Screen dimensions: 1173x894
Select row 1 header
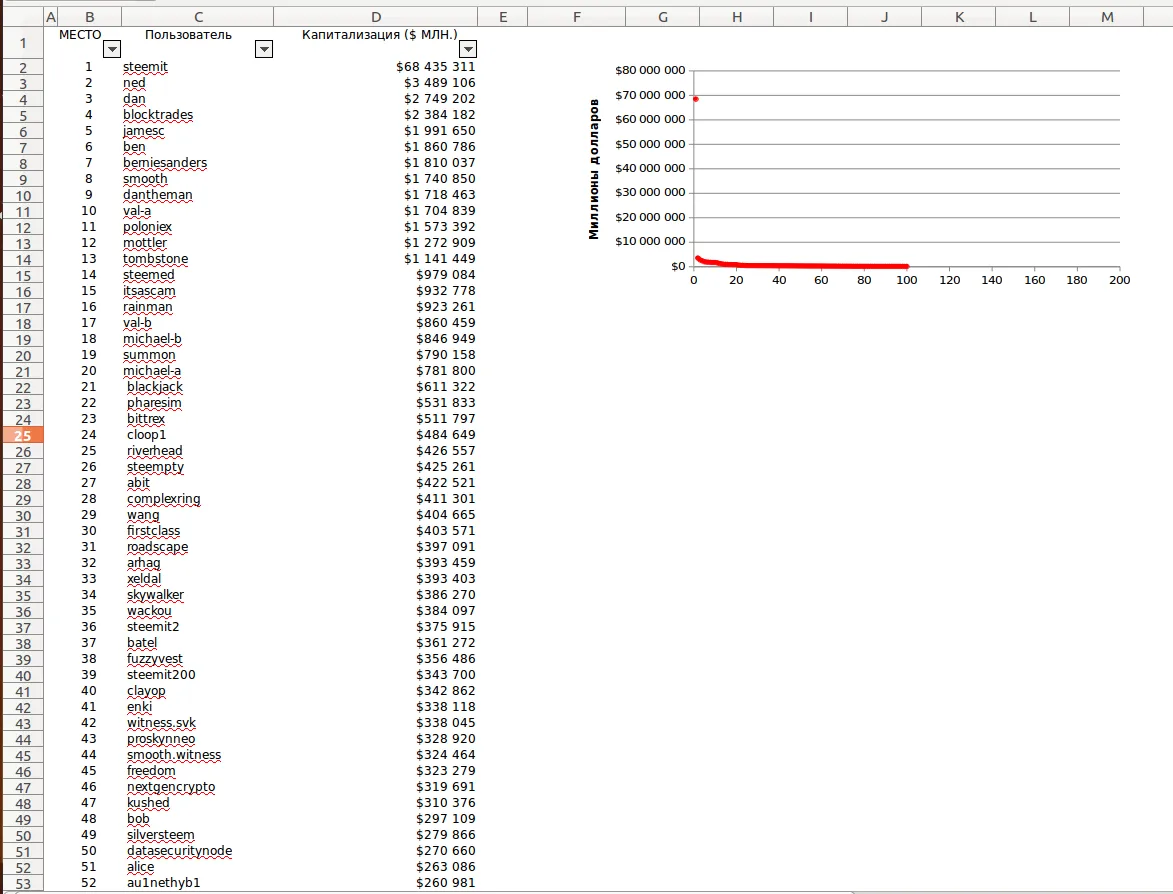click(22, 43)
